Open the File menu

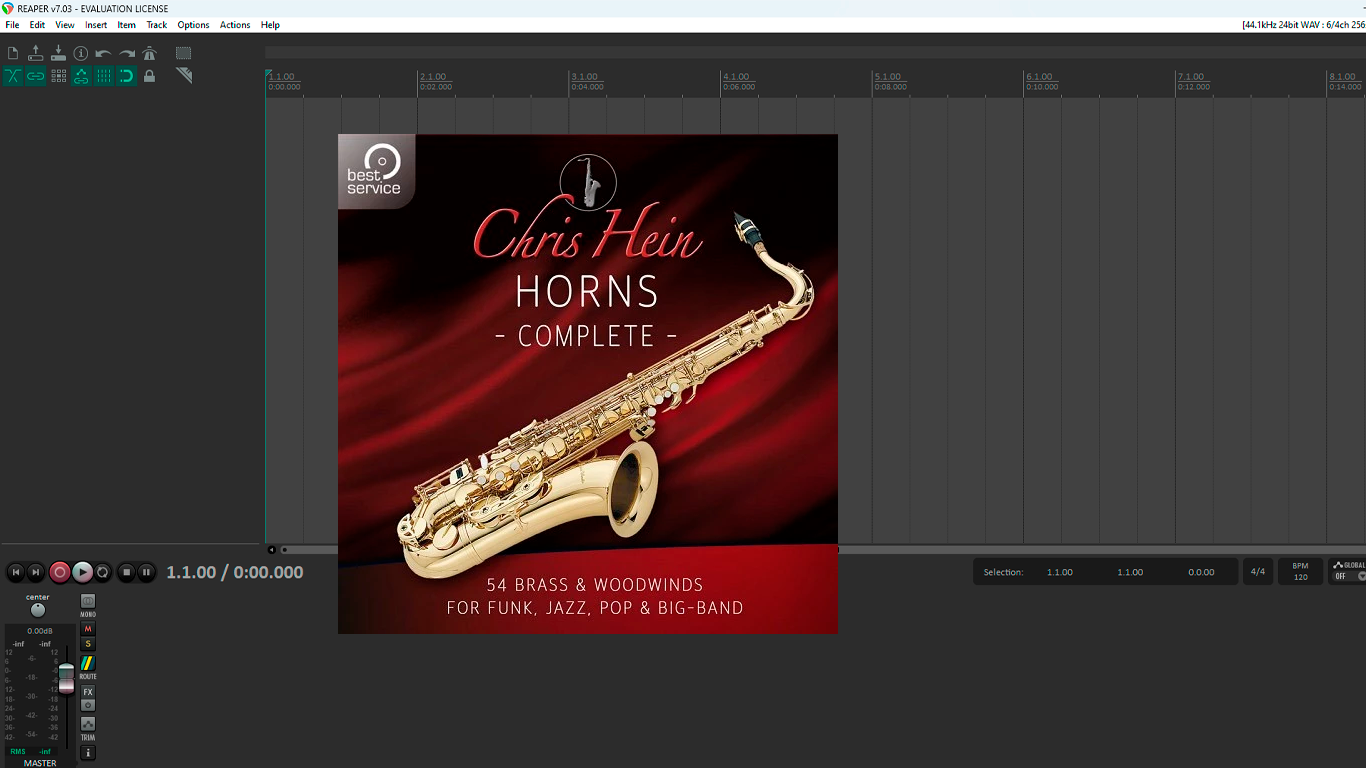pyautogui.click(x=12, y=25)
